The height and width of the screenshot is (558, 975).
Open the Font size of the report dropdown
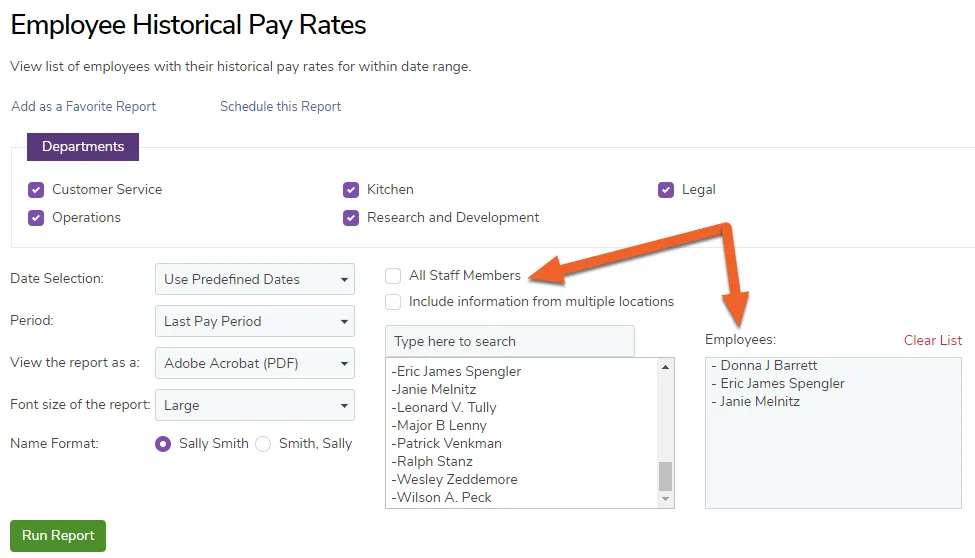255,406
